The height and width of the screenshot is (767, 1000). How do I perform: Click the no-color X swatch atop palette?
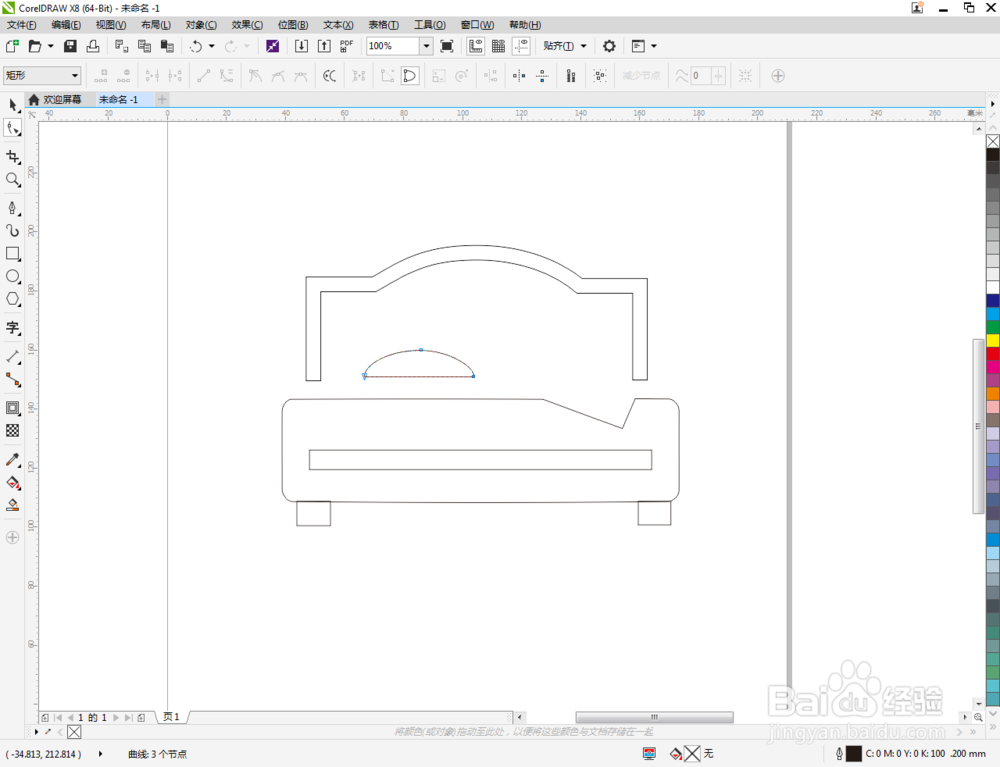[x=993, y=142]
